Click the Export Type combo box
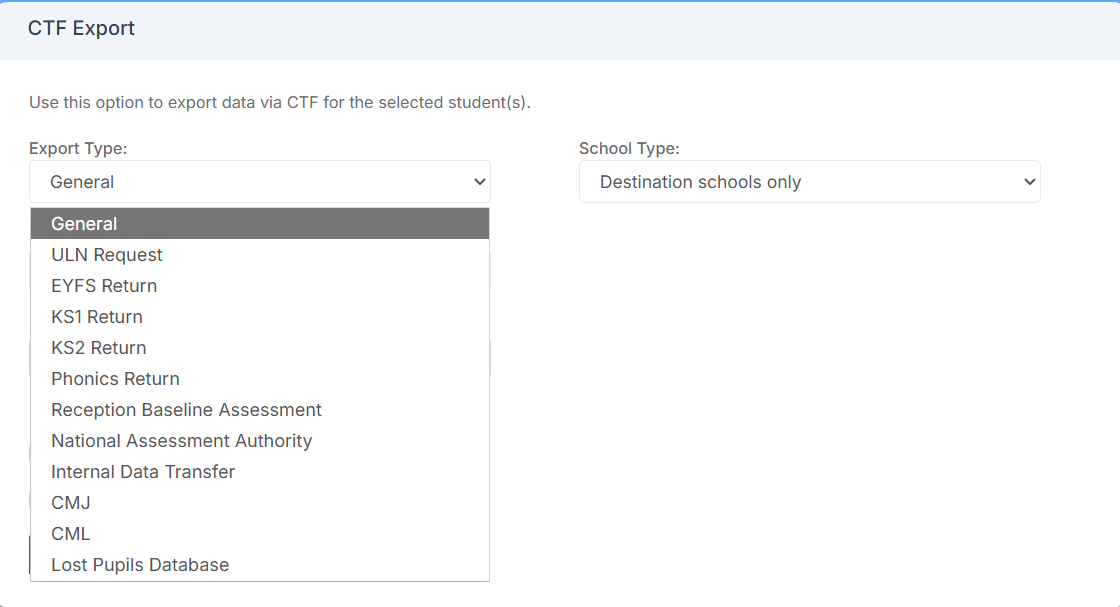 [x=260, y=181]
